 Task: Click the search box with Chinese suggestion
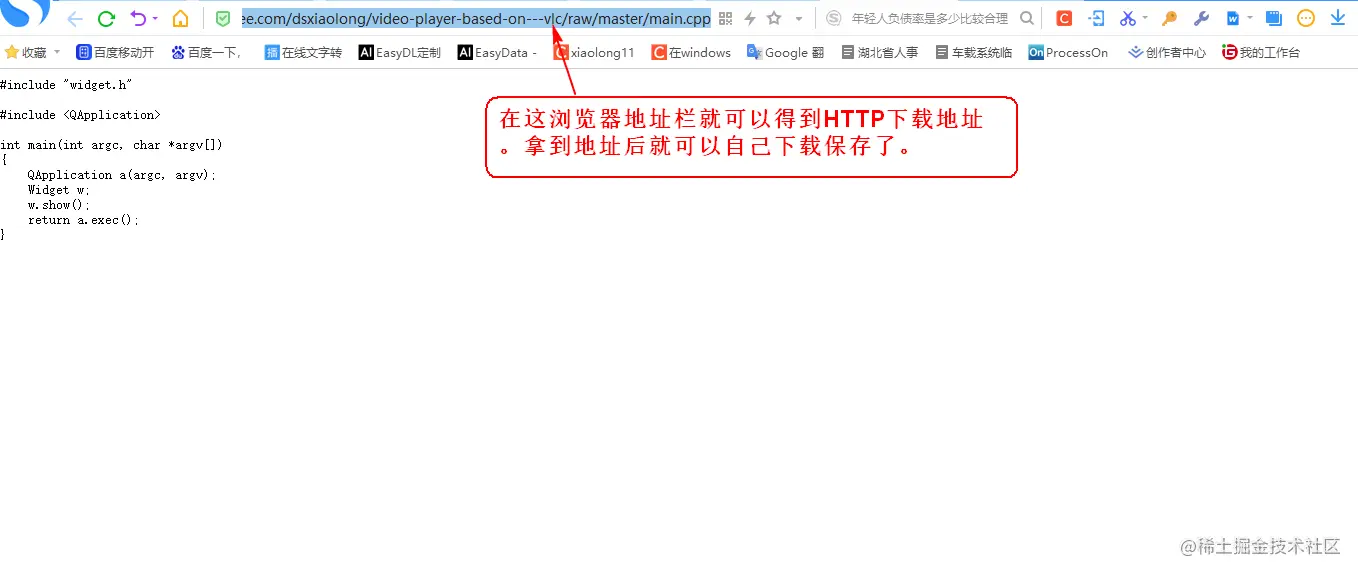pyautogui.click(x=929, y=18)
